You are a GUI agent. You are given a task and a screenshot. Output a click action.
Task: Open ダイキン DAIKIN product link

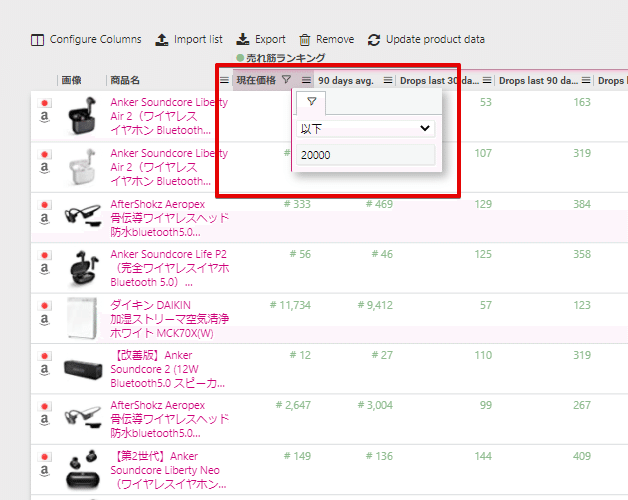click(169, 319)
